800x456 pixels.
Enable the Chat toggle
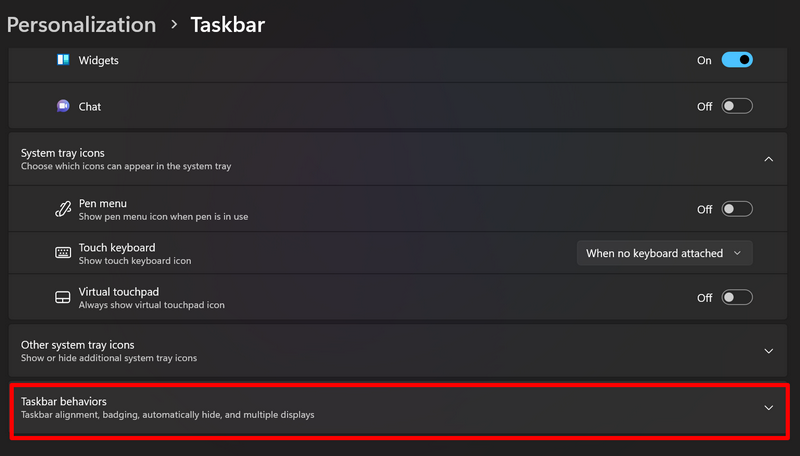tap(737, 106)
